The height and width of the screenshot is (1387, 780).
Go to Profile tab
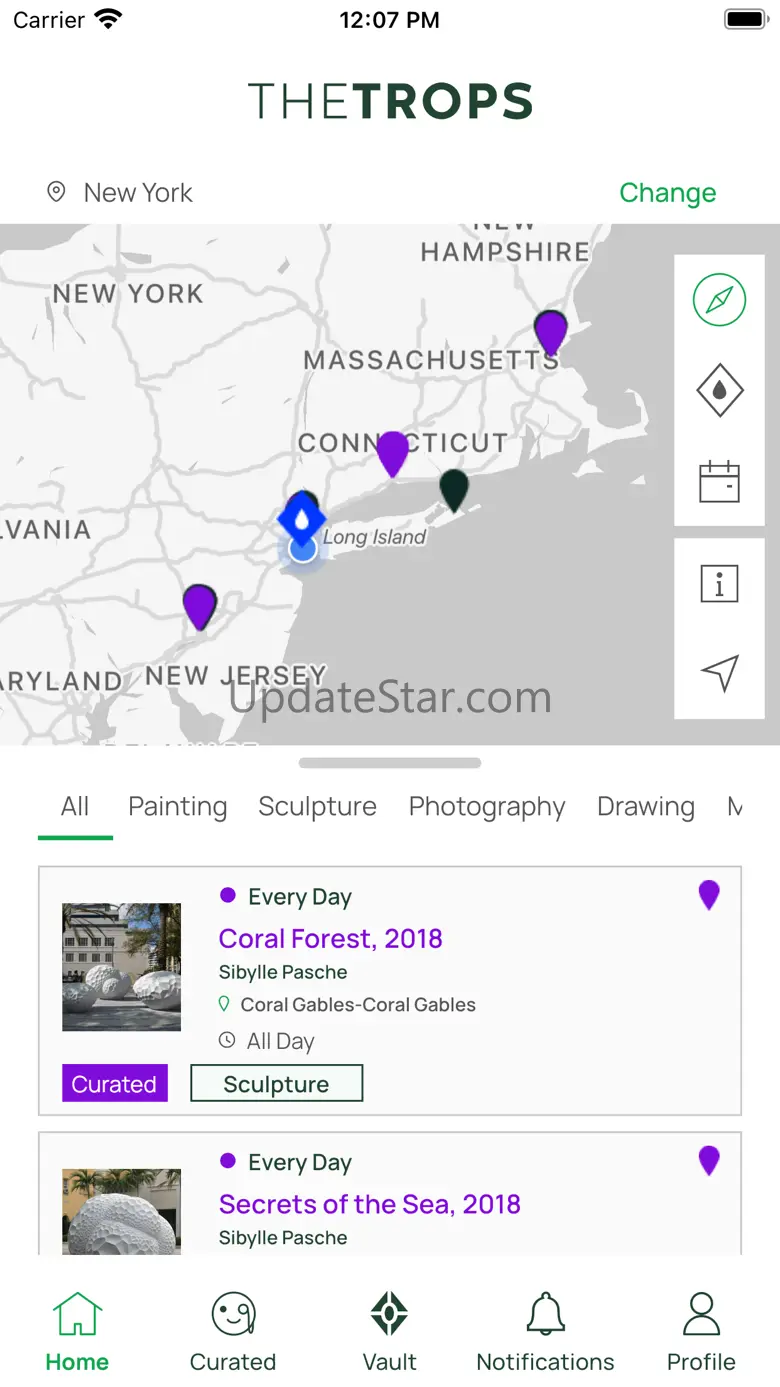[701, 1331]
